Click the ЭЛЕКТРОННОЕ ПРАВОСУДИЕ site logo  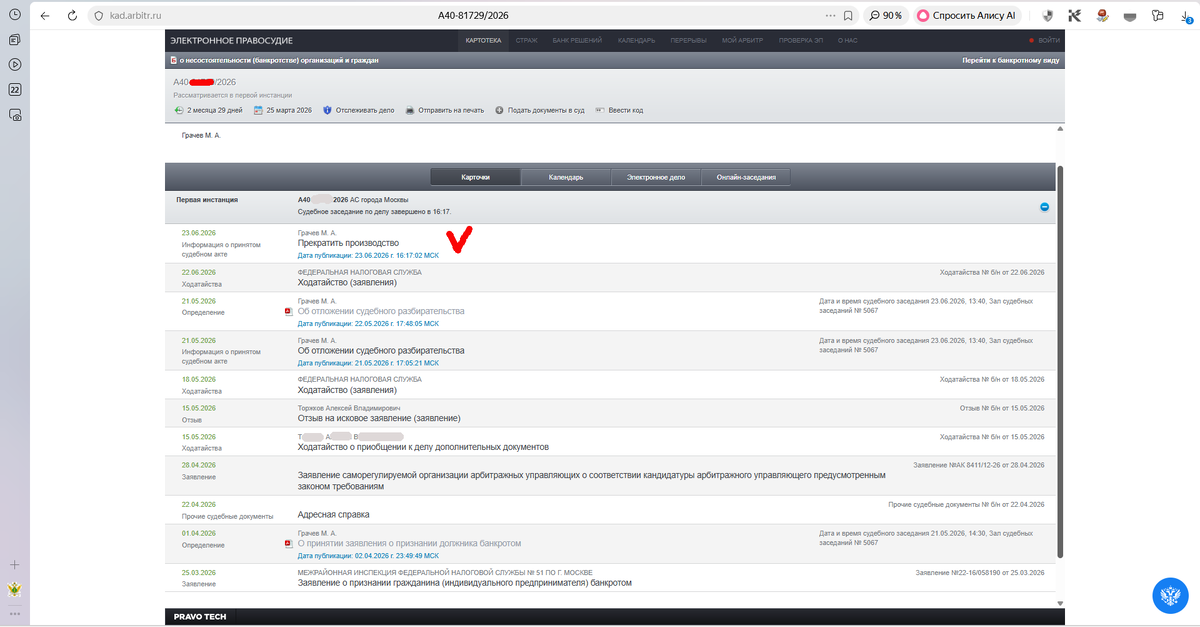[x=231, y=40]
